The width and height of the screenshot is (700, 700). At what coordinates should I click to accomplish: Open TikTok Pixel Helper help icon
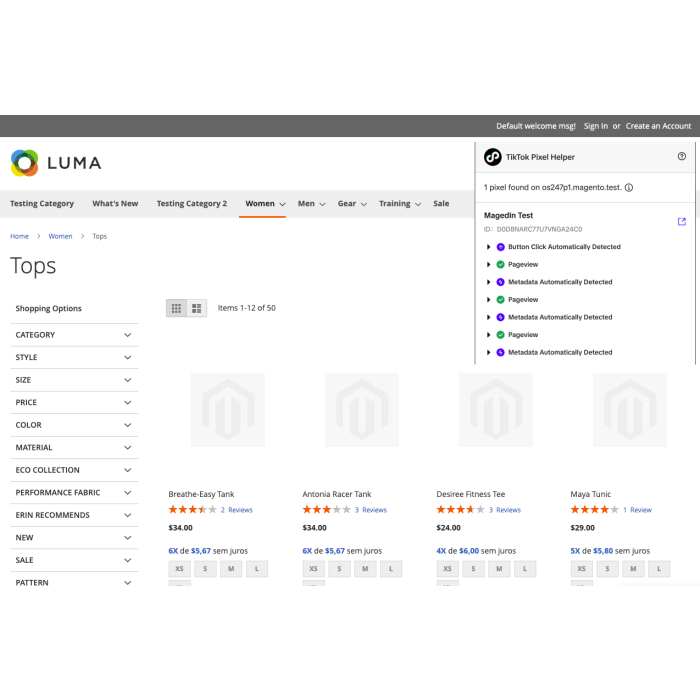(681, 156)
